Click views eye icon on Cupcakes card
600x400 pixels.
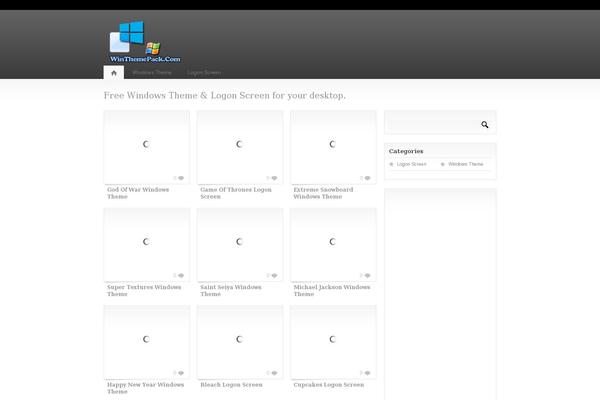(367, 373)
